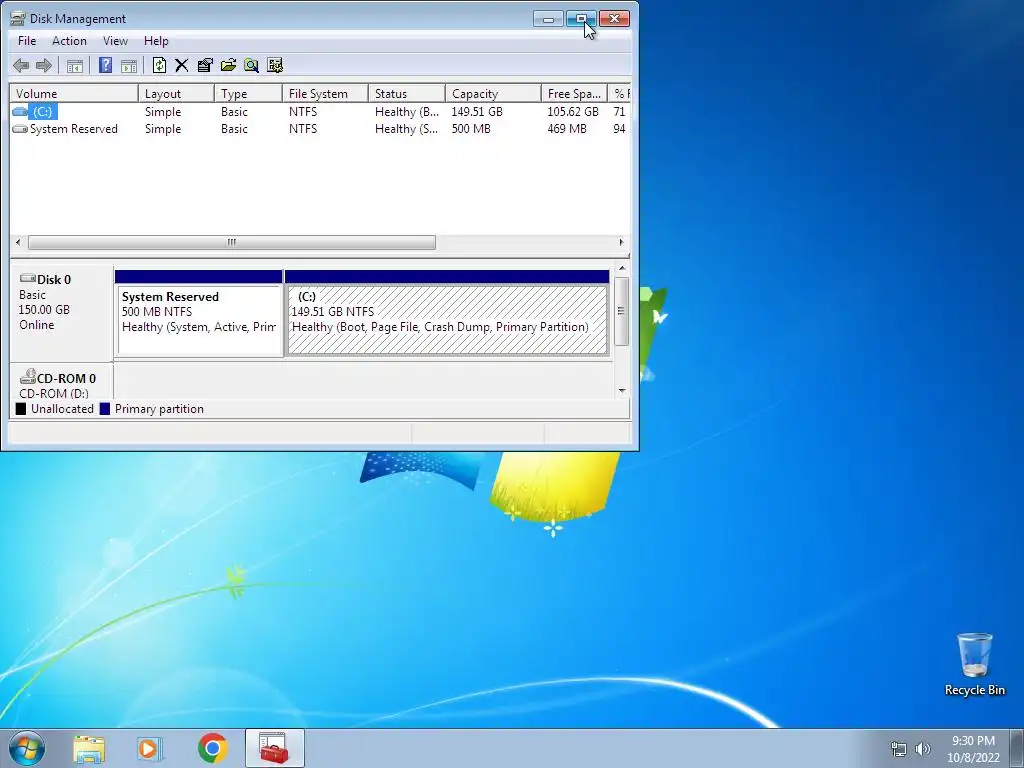Click the disk pane vertical scrollbar thumb
1024x768 pixels.
click(621, 311)
